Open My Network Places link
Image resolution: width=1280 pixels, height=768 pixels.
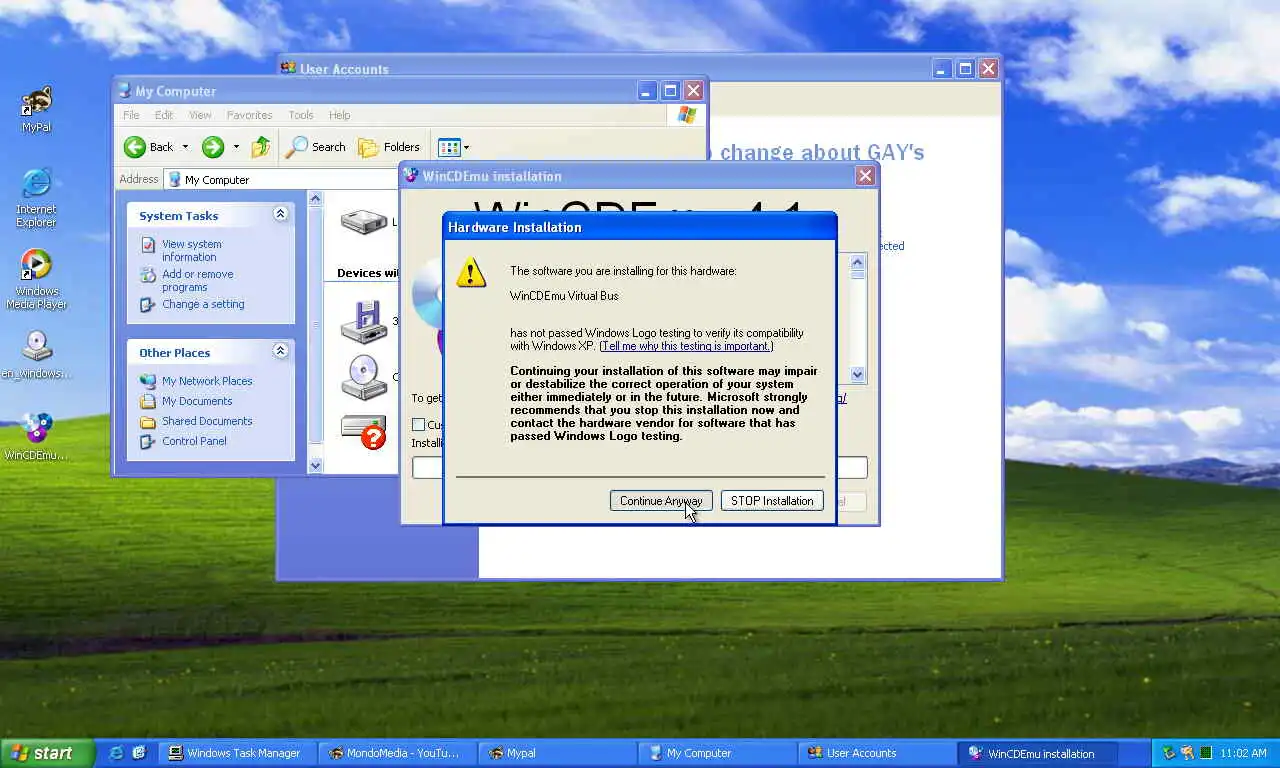(206, 381)
